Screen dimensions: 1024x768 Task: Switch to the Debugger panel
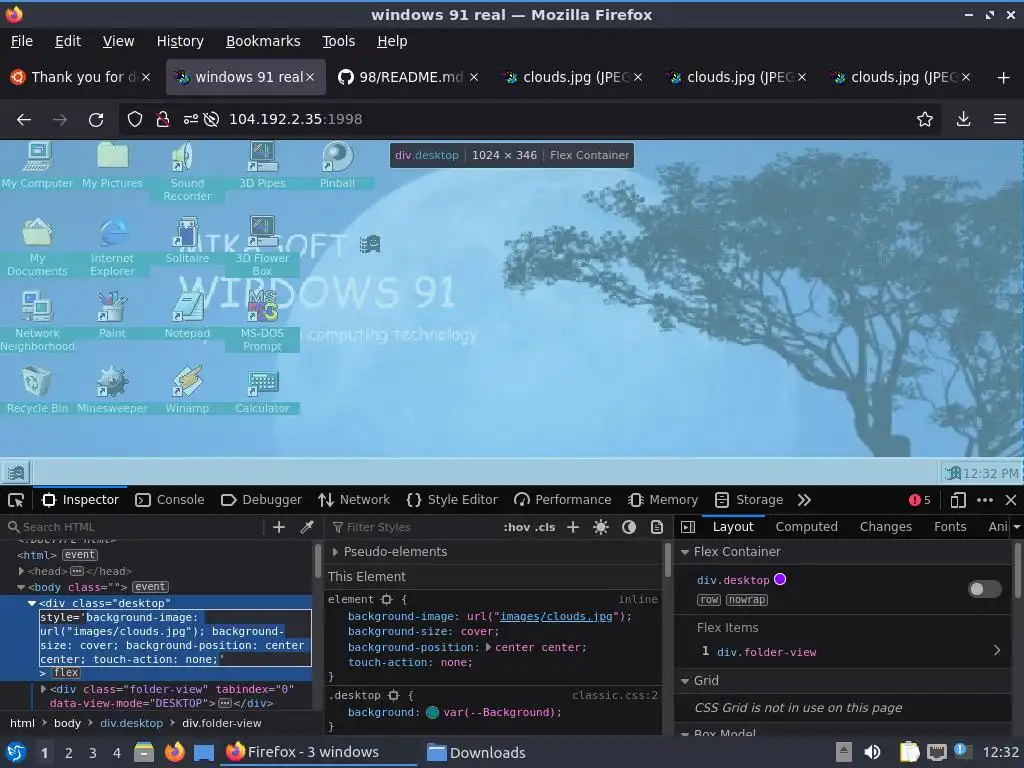click(x=261, y=500)
